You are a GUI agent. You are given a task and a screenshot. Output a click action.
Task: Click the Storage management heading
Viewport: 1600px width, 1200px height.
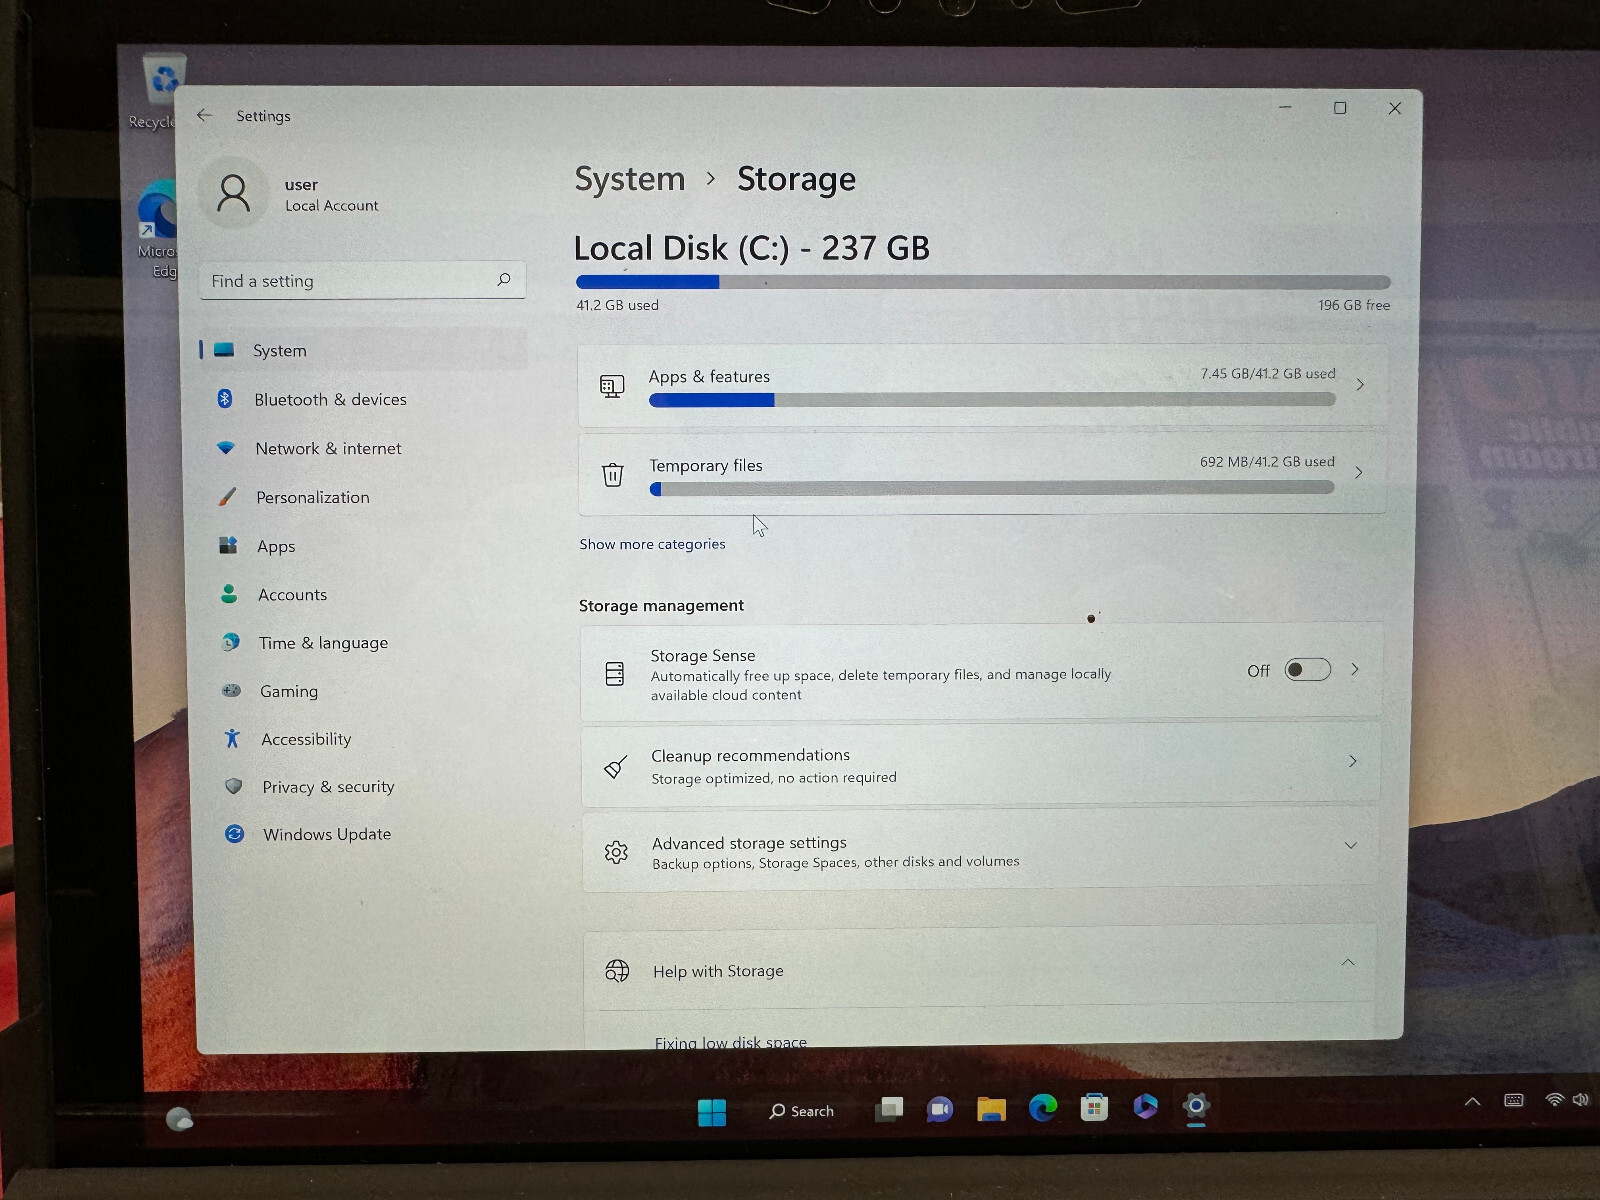[661, 605]
